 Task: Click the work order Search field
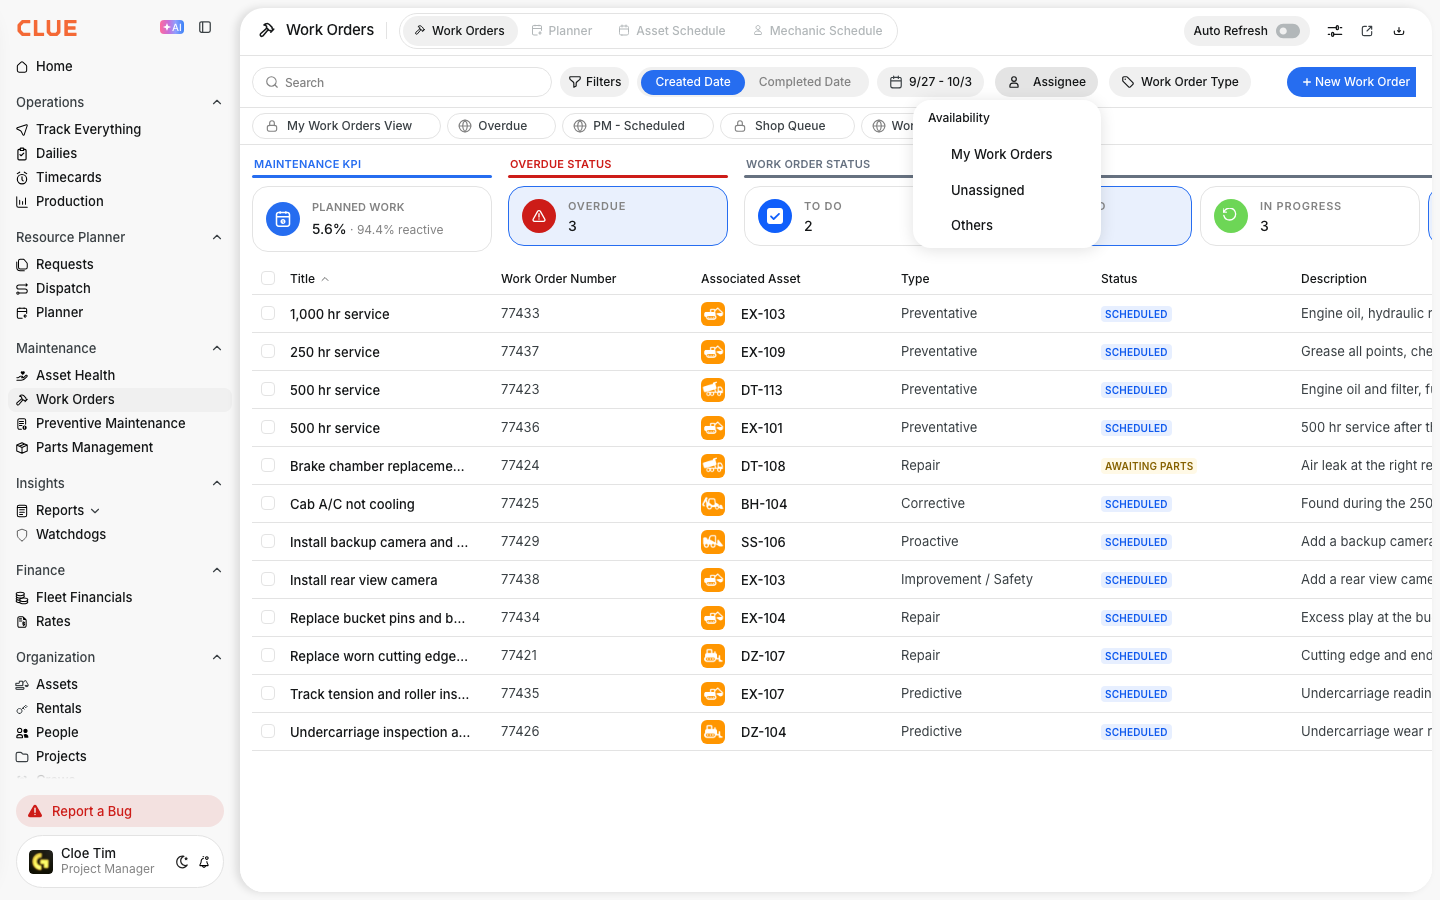coord(402,82)
